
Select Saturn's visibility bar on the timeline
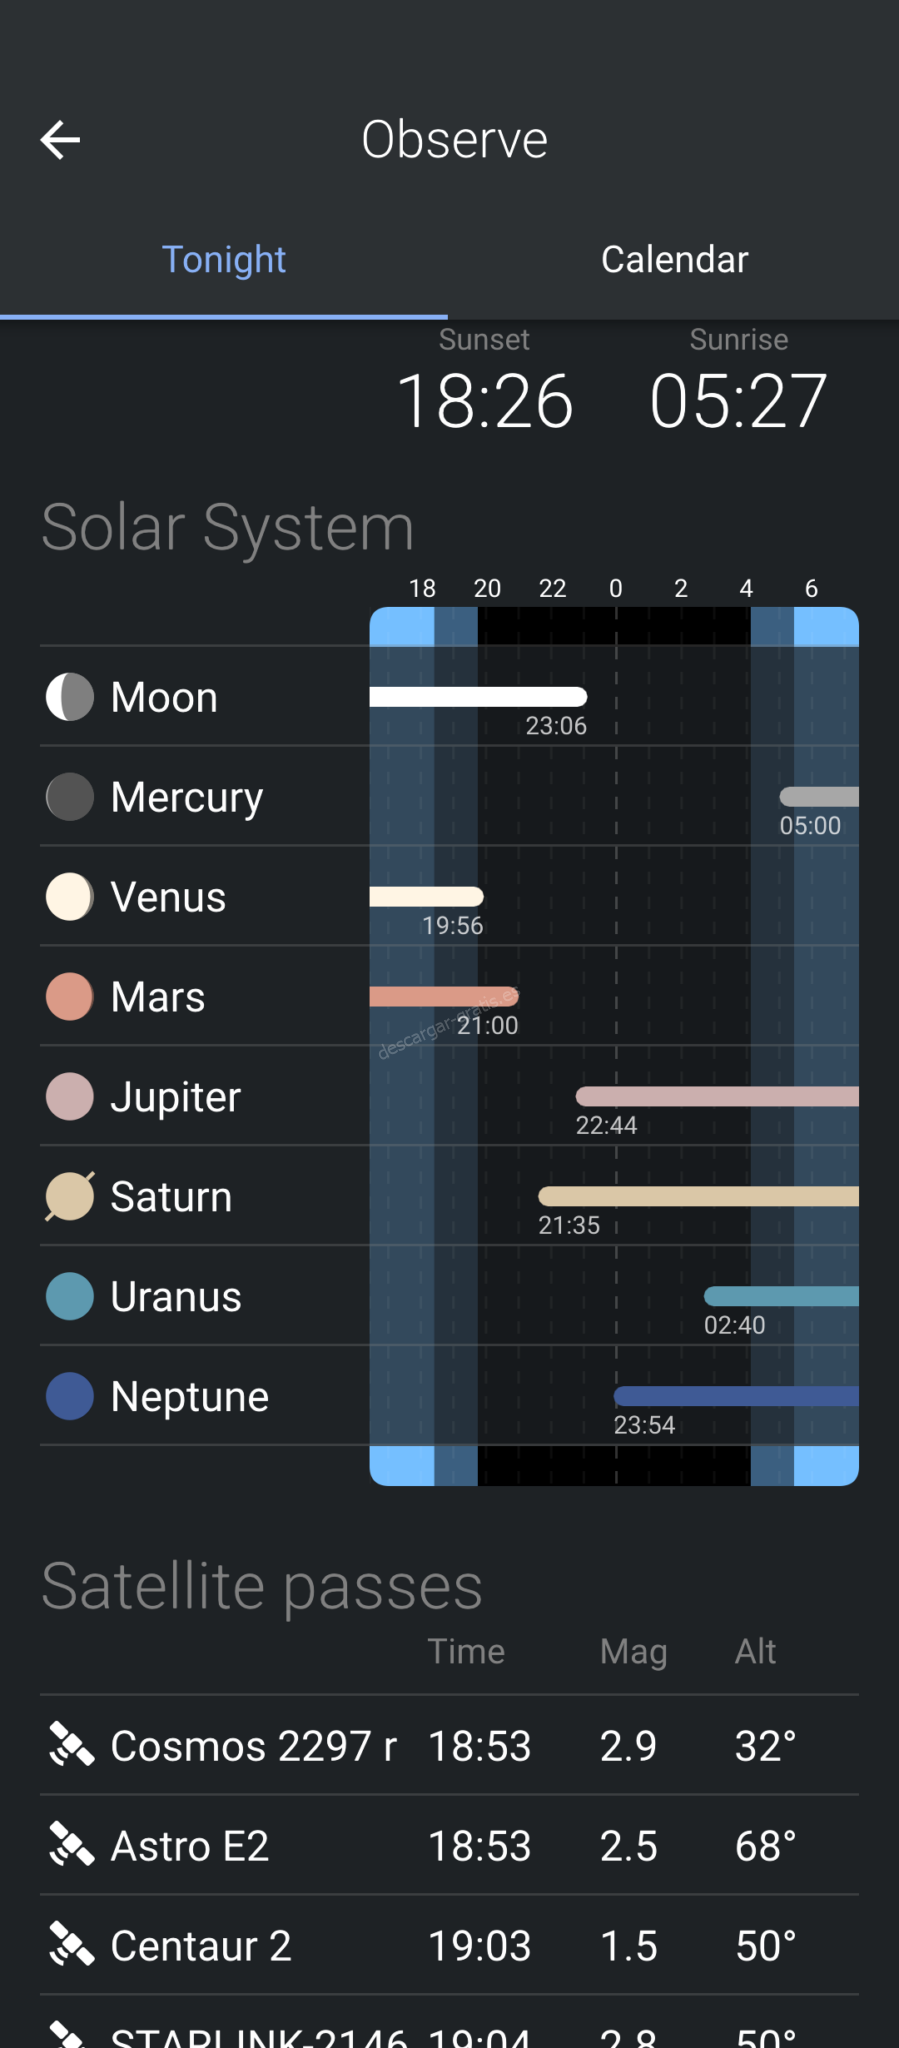700,1195
